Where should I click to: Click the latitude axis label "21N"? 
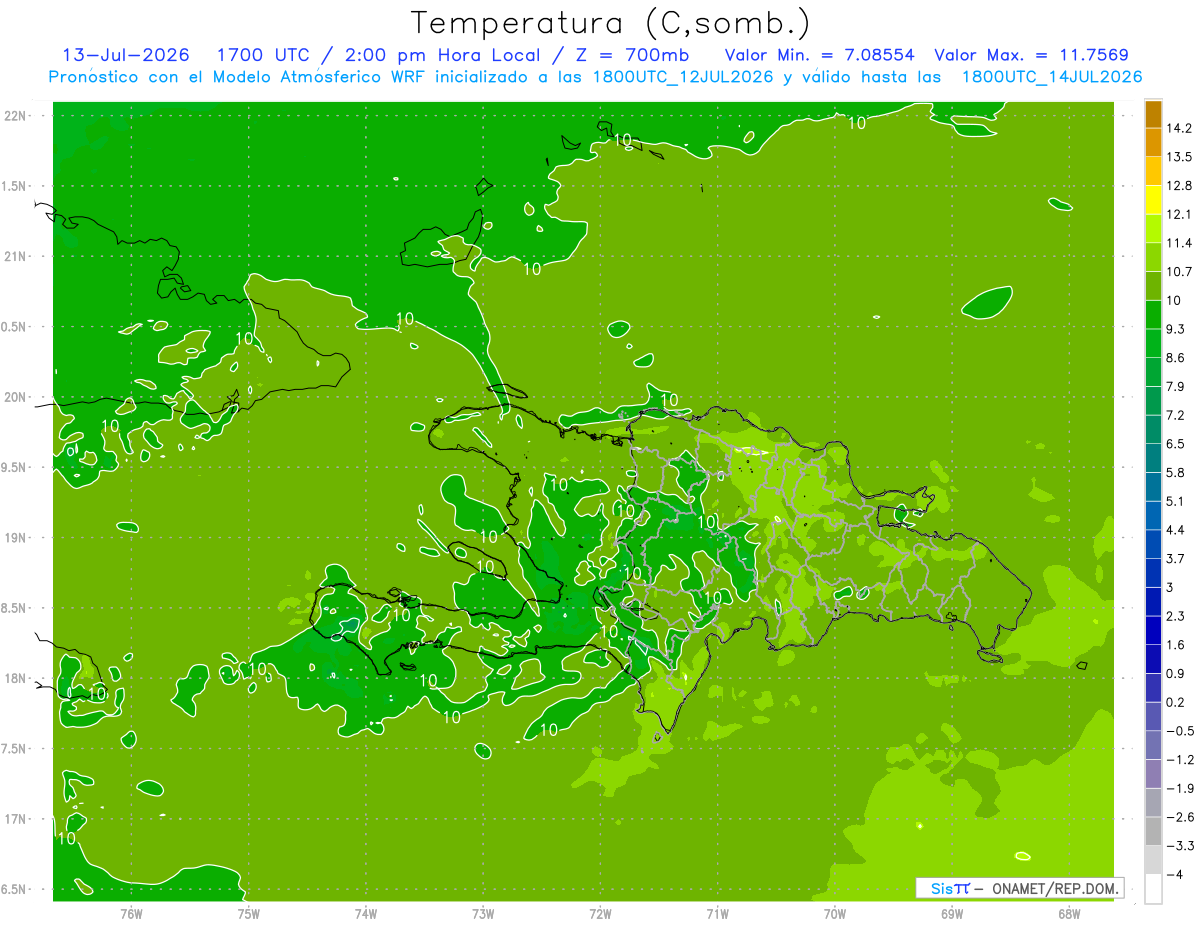point(16,256)
